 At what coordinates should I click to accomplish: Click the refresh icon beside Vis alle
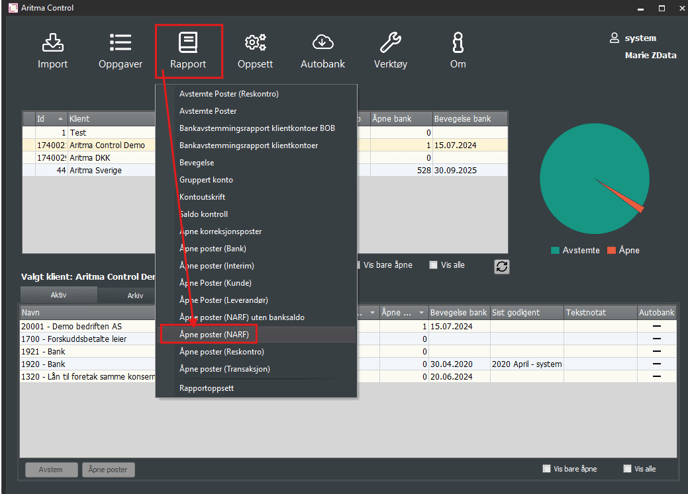[502, 266]
